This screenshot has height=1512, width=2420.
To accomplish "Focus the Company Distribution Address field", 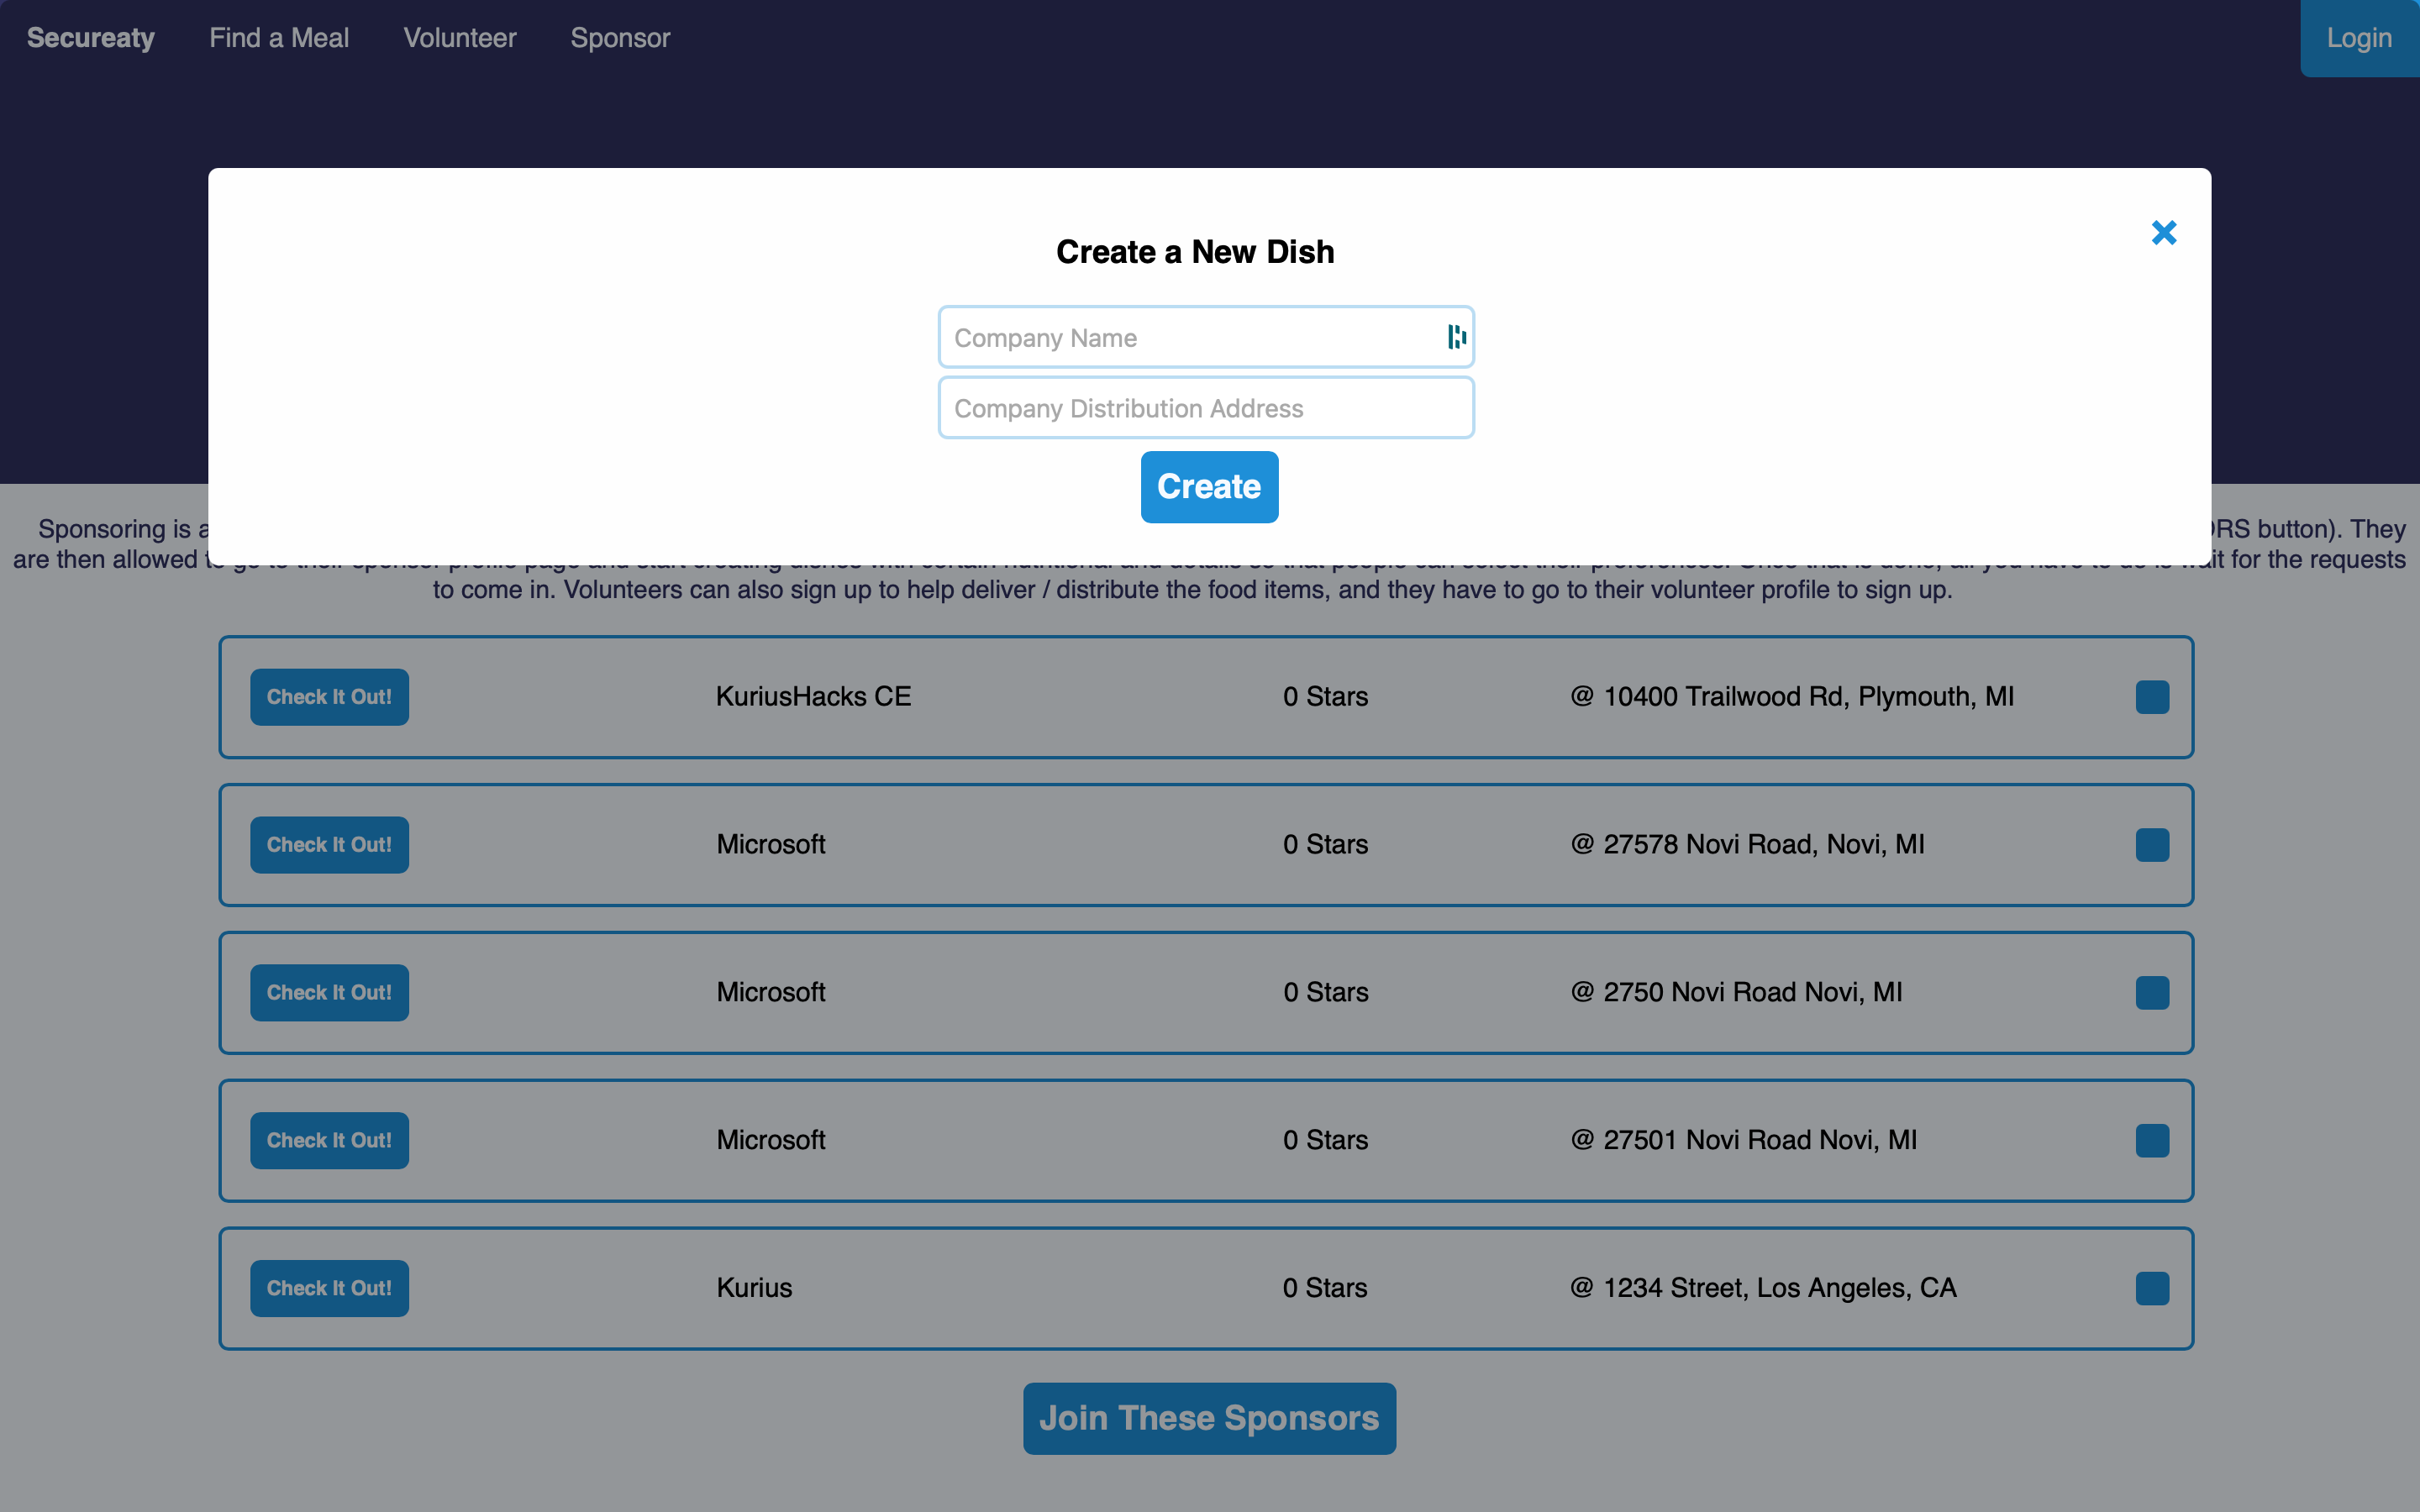I will [x=1205, y=408].
